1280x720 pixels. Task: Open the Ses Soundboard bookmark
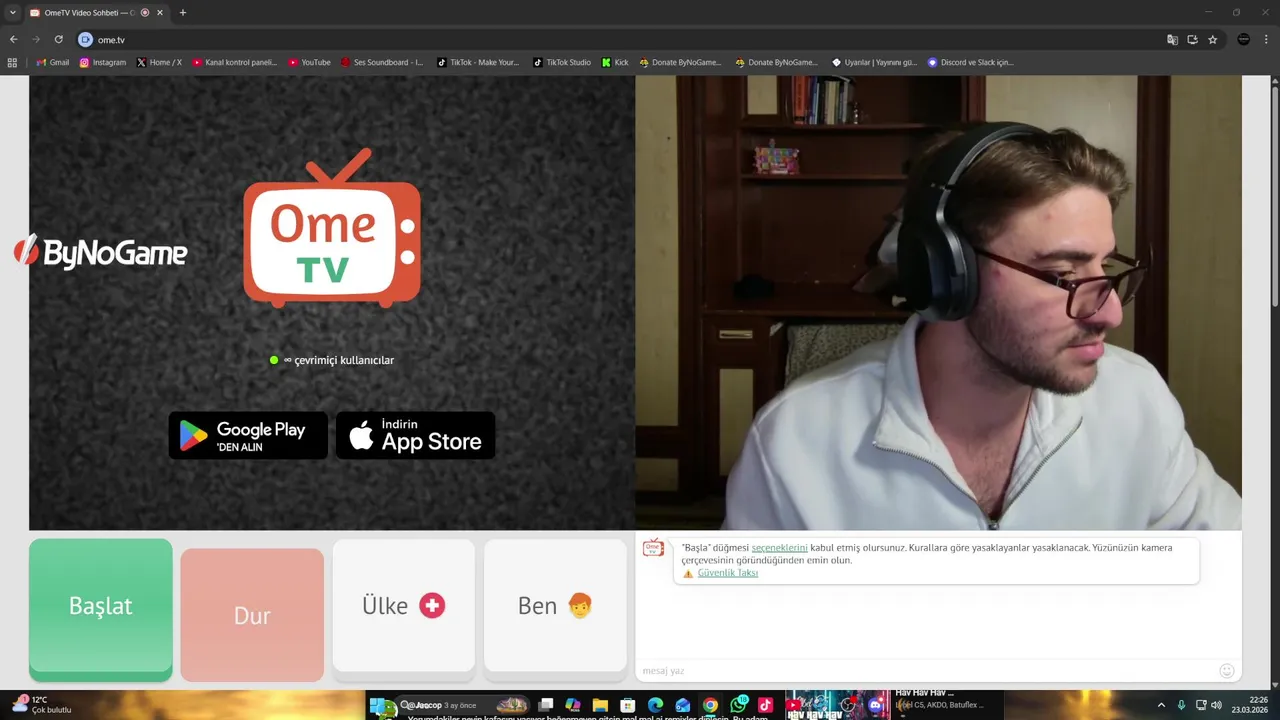382,62
